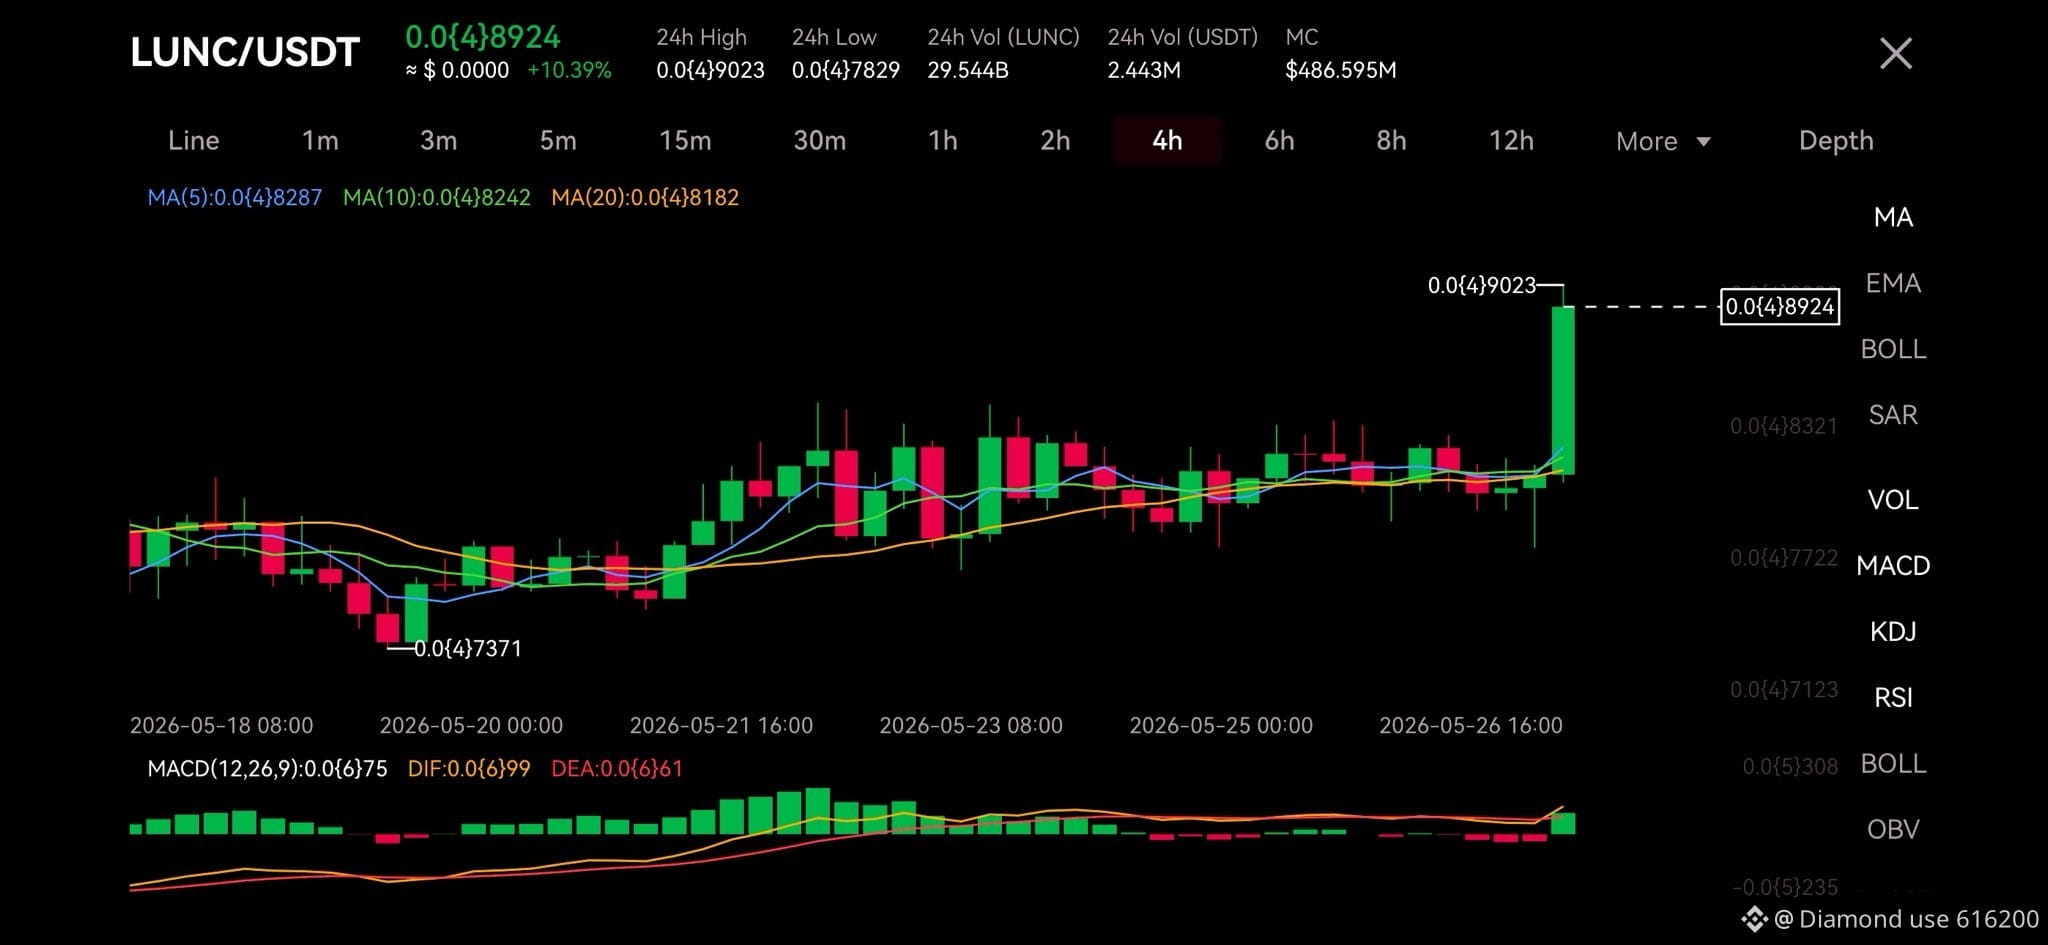This screenshot has width=2048, height=945.
Task: Click the 2026-05-21 16:00 date label
Action: click(721, 725)
